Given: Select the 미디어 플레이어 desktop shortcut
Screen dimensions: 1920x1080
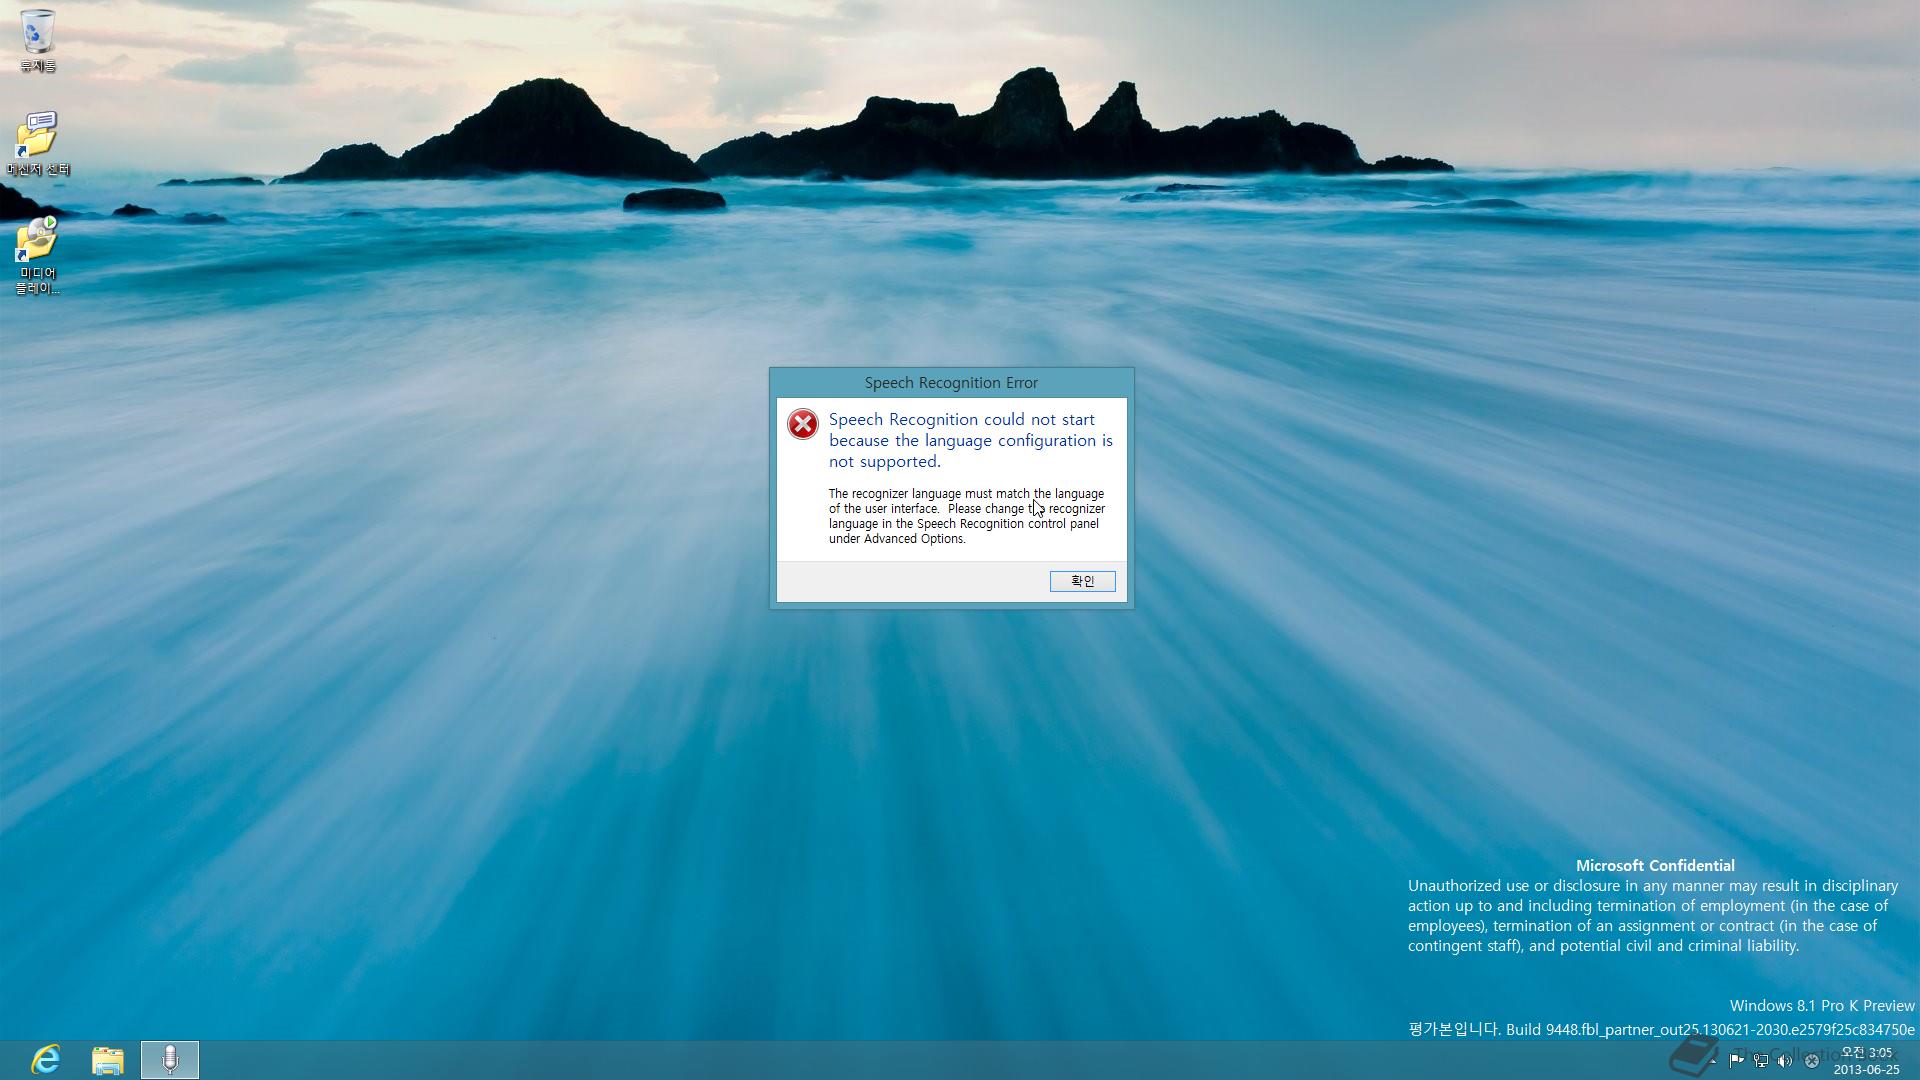Looking at the screenshot, I should click(x=38, y=256).
